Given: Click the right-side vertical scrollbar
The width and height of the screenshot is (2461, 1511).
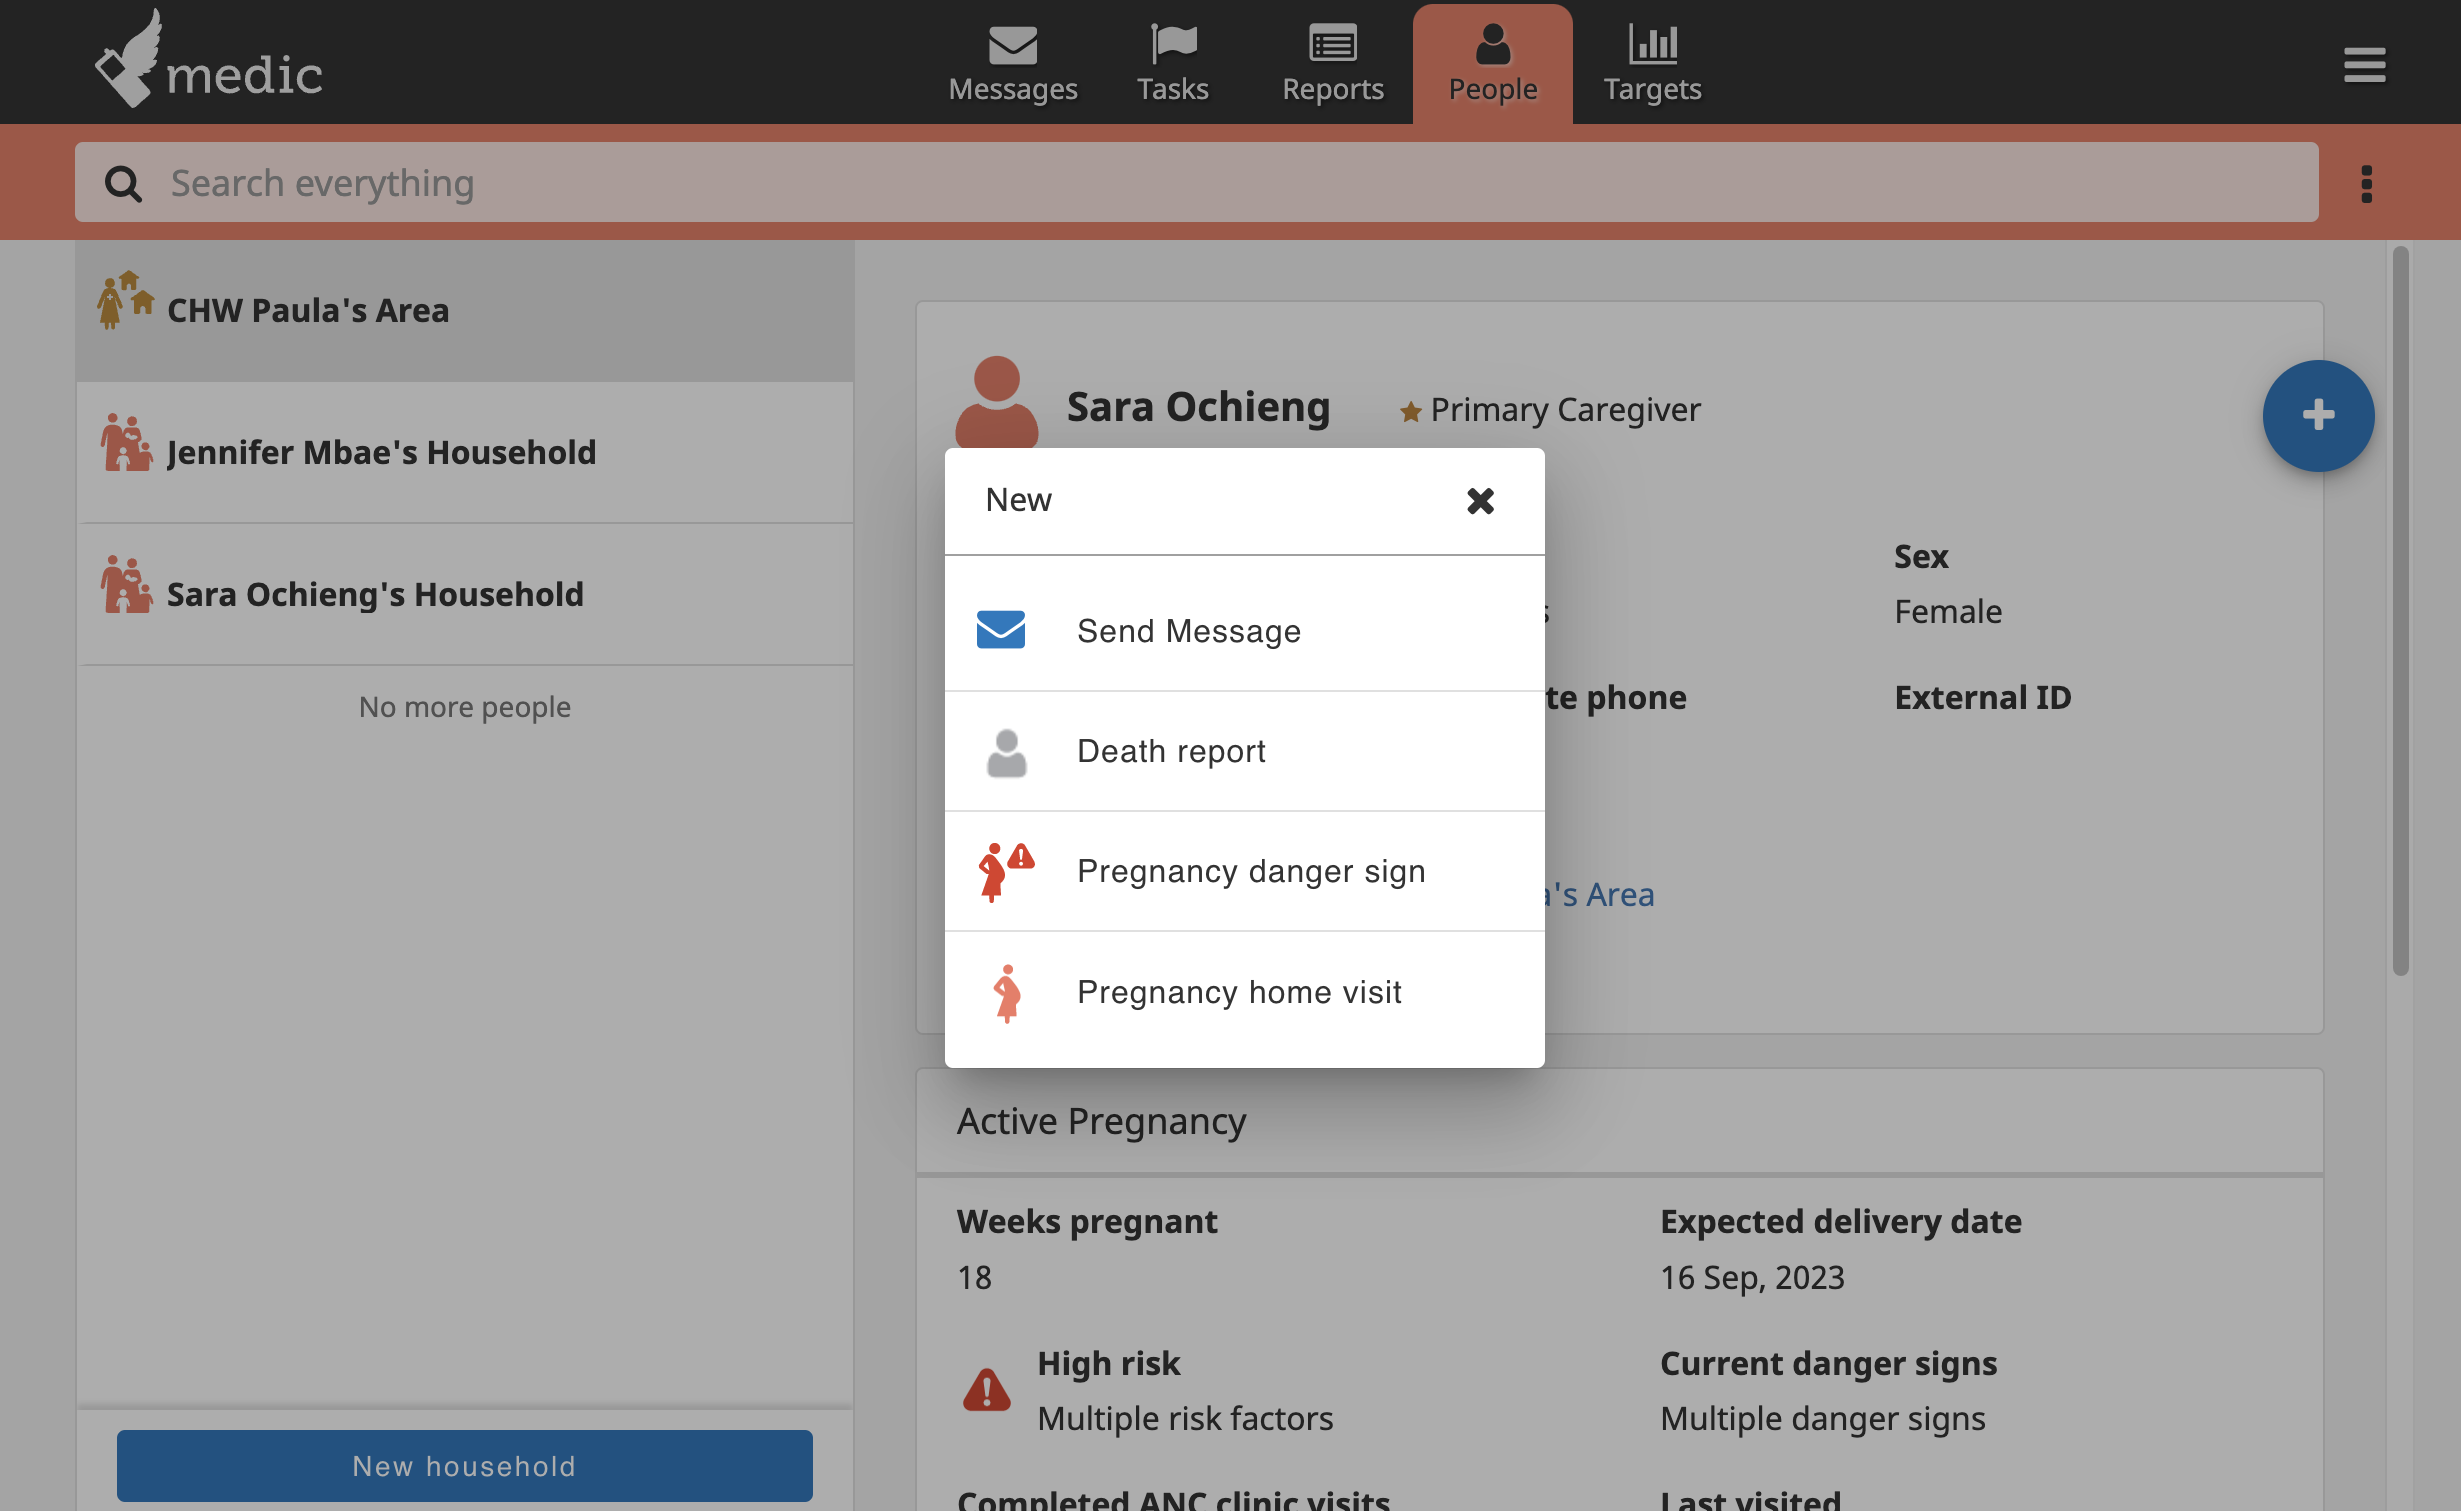Looking at the screenshot, I should point(2400,610).
